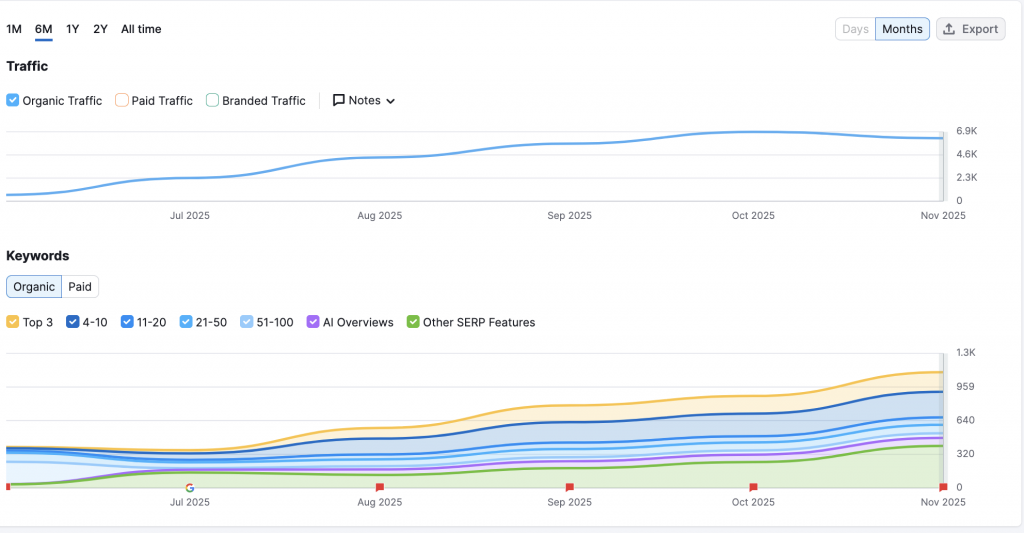This screenshot has width=1024, height=533.
Task: Click the Google update marker near Jul 2025
Action: (x=190, y=488)
